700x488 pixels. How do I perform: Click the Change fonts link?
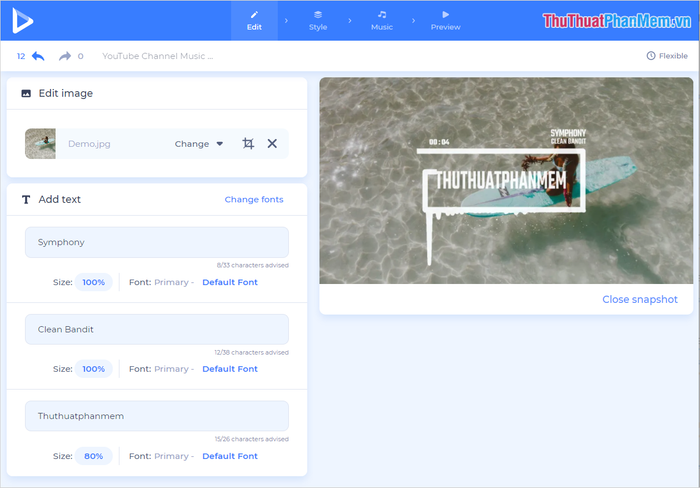254,200
